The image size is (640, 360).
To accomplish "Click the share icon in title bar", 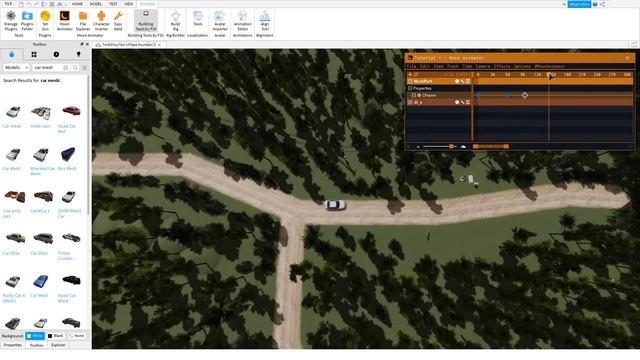I will point(602,4).
